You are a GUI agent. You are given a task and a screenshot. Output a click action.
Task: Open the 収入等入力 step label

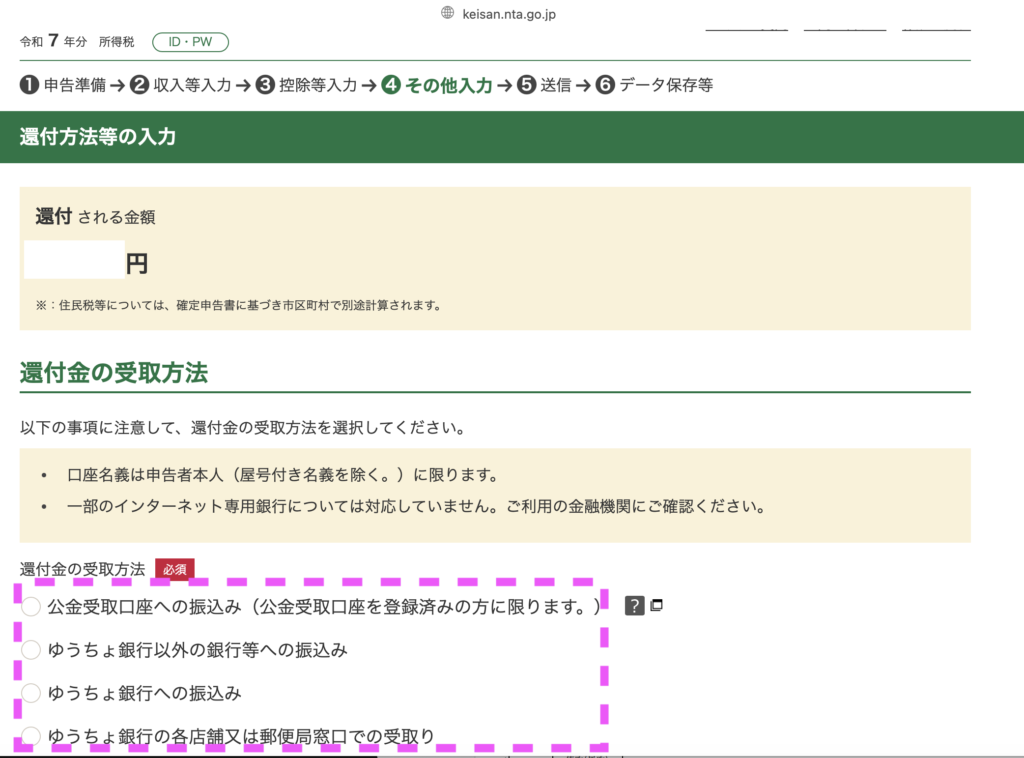[192, 85]
